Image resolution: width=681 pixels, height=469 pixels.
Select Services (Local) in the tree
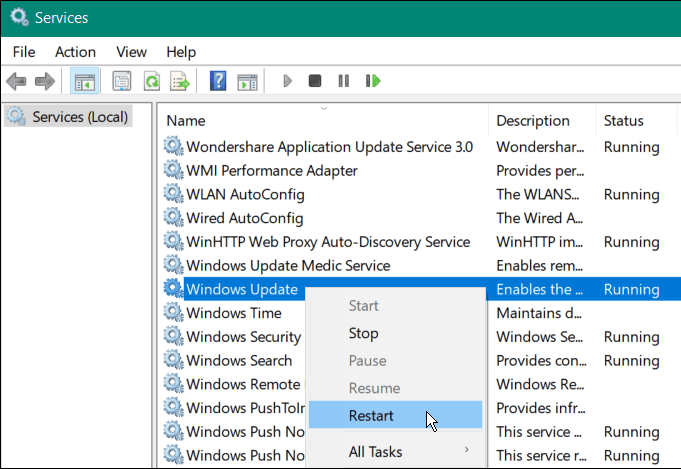[68, 117]
